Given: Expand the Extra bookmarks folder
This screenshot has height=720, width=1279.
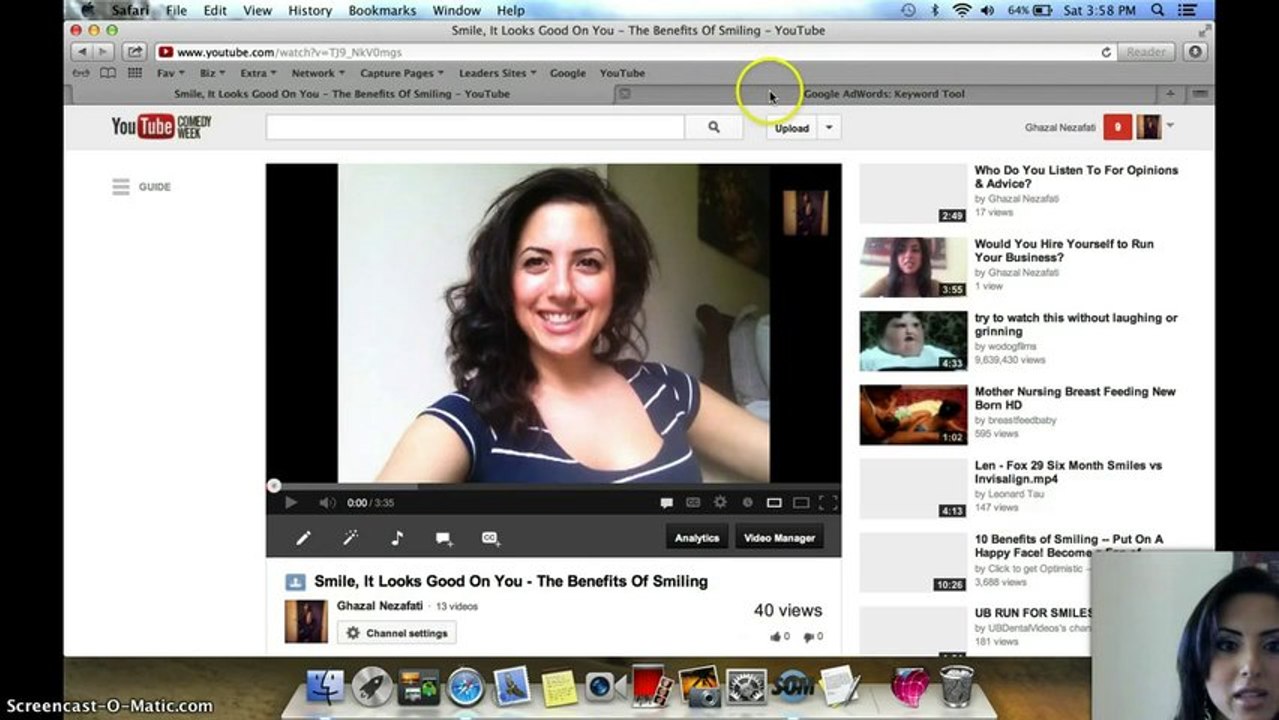Looking at the screenshot, I should pos(258,73).
